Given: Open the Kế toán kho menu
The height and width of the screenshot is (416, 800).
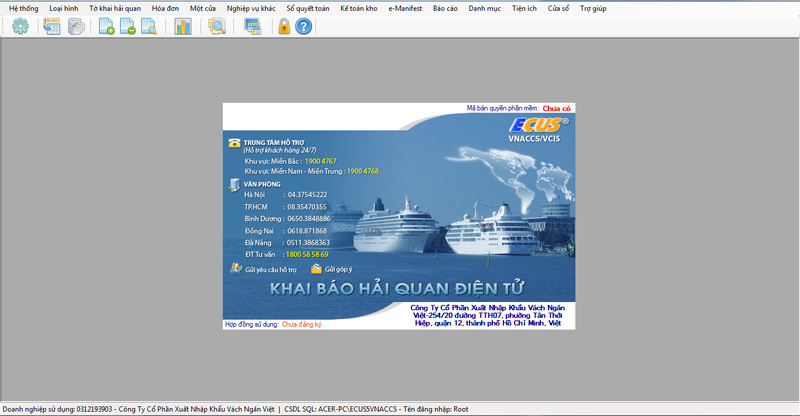Looking at the screenshot, I should pyautogui.click(x=359, y=8).
